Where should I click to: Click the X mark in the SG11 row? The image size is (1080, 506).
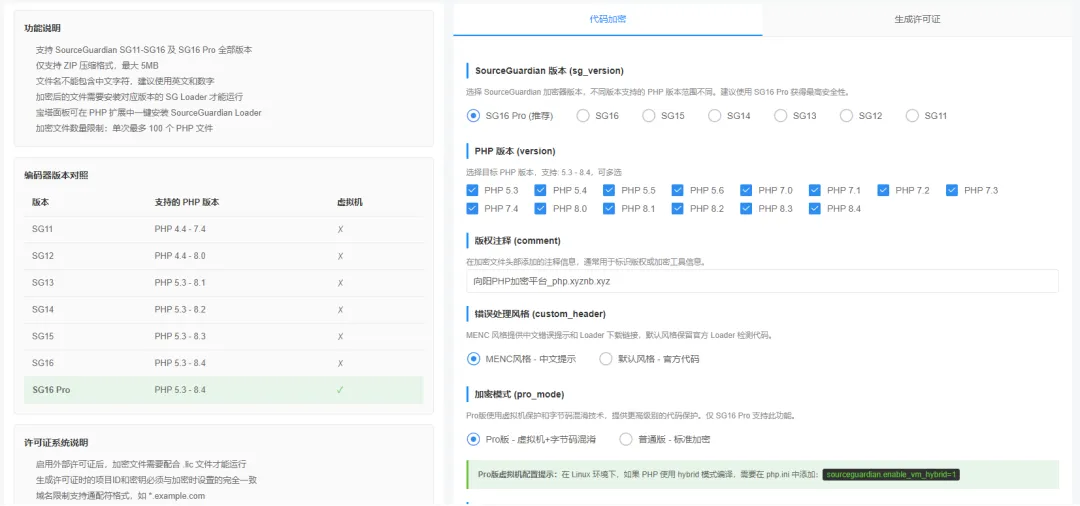click(x=340, y=229)
